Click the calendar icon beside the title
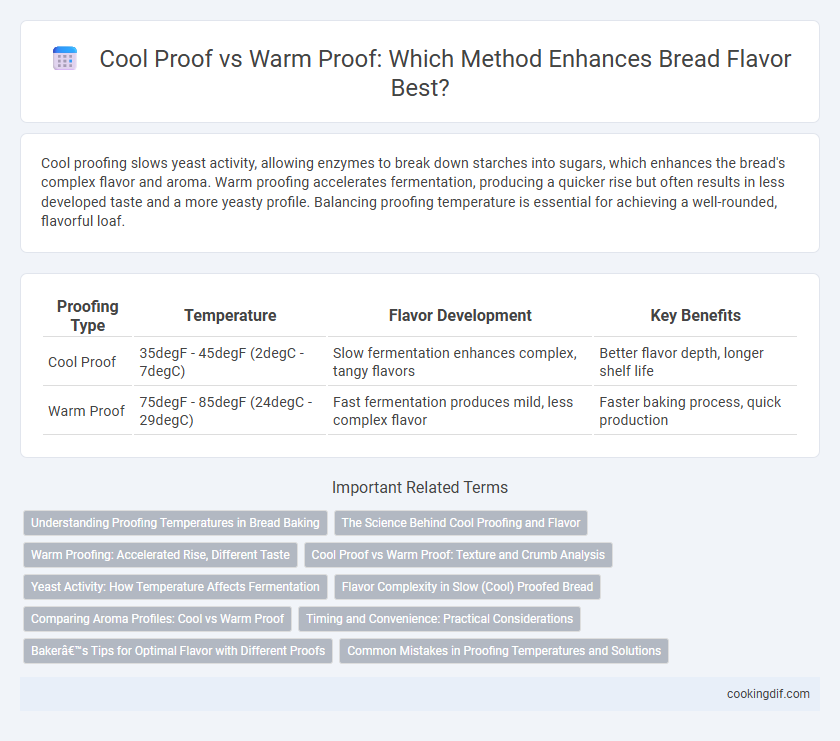840x741 pixels. tap(65, 58)
